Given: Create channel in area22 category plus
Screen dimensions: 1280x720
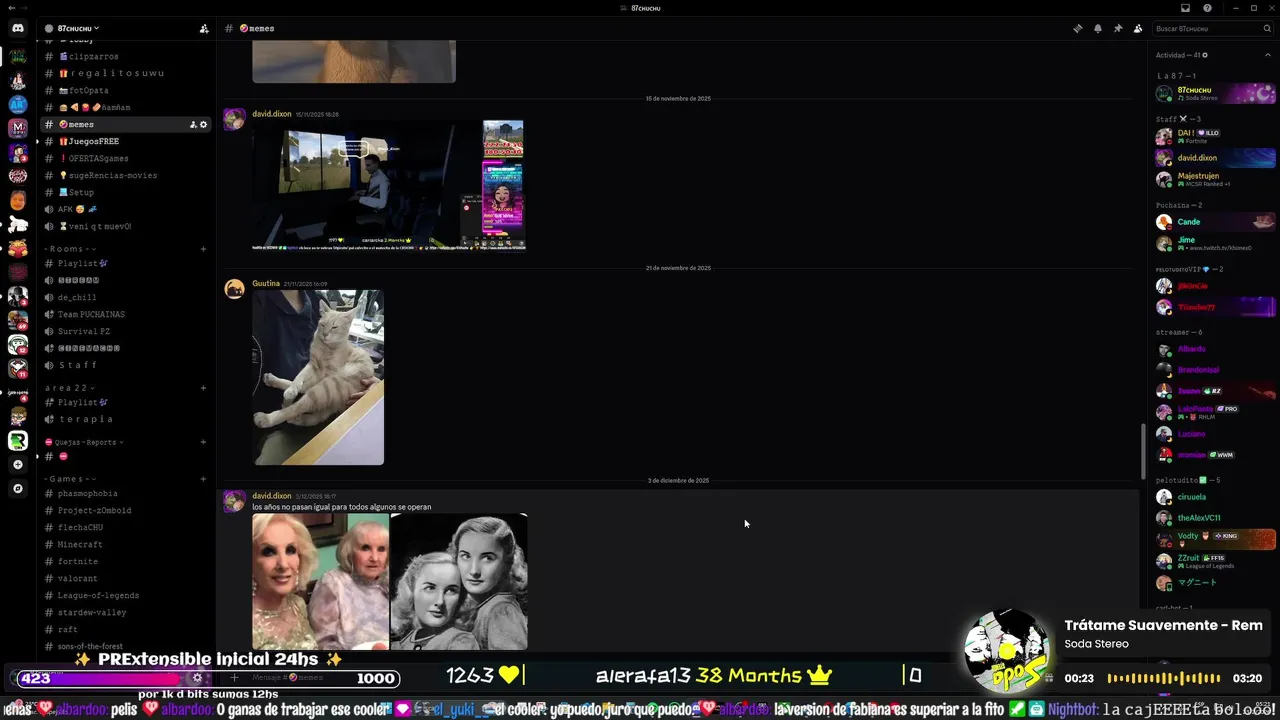Looking at the screenshot, I should (x=203, y=388).
